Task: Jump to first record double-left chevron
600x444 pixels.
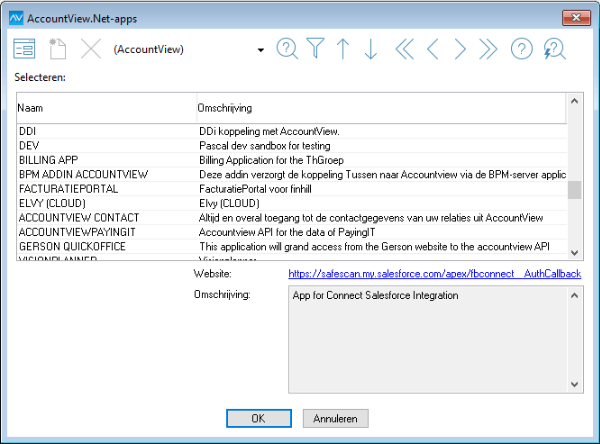Action: (404, 49)
